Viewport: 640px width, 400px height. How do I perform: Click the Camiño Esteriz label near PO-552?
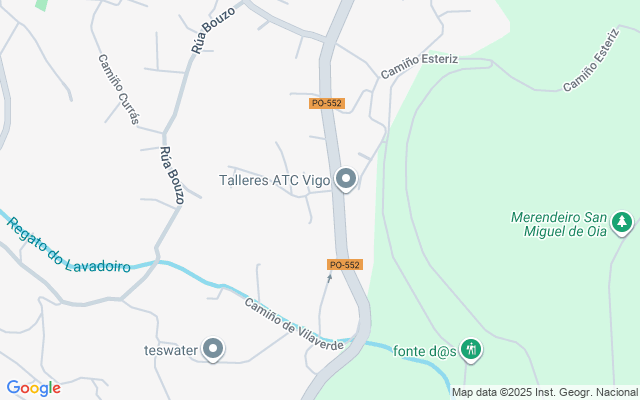419,66
